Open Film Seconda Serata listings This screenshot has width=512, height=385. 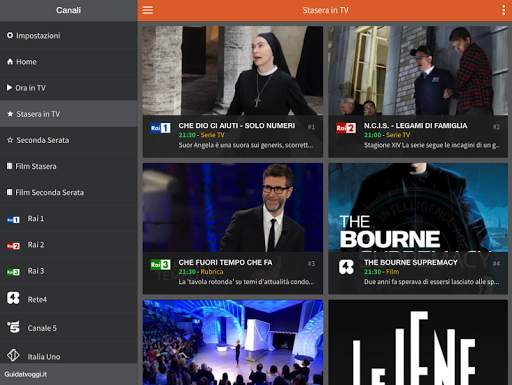(68, 192)
